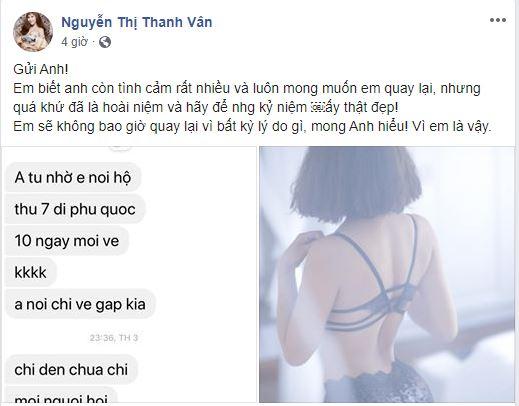519x406 pixels.
Task: Open the profile picture avatar
Action: (x=33, y=32)
